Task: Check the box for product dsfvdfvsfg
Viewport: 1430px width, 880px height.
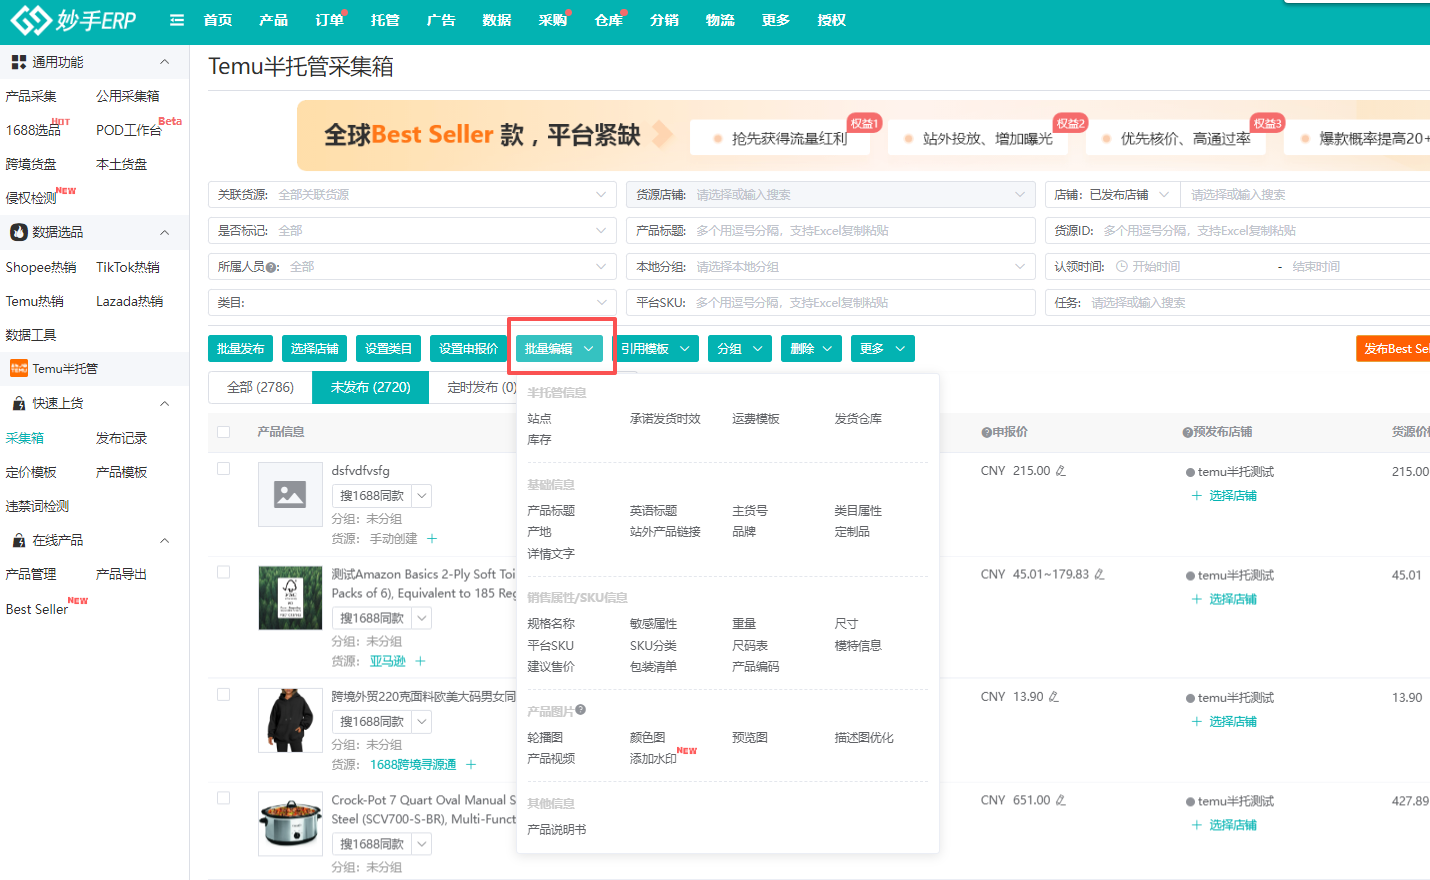Action: point(224,469)
